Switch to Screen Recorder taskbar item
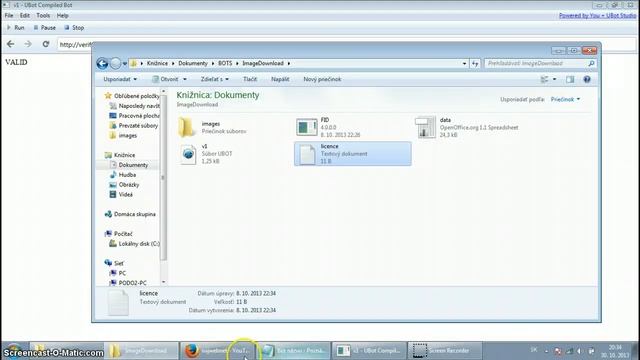640x360 pixels. (x=445, y=351)
